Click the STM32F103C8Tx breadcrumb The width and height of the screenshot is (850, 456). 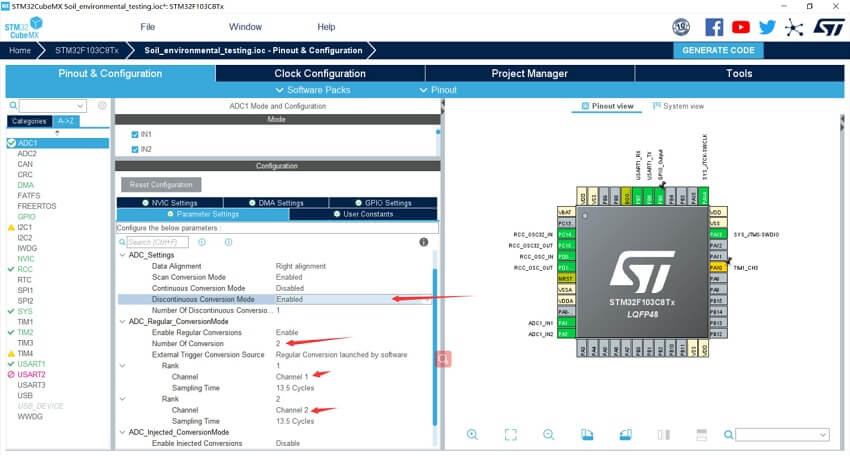point(87,50)
